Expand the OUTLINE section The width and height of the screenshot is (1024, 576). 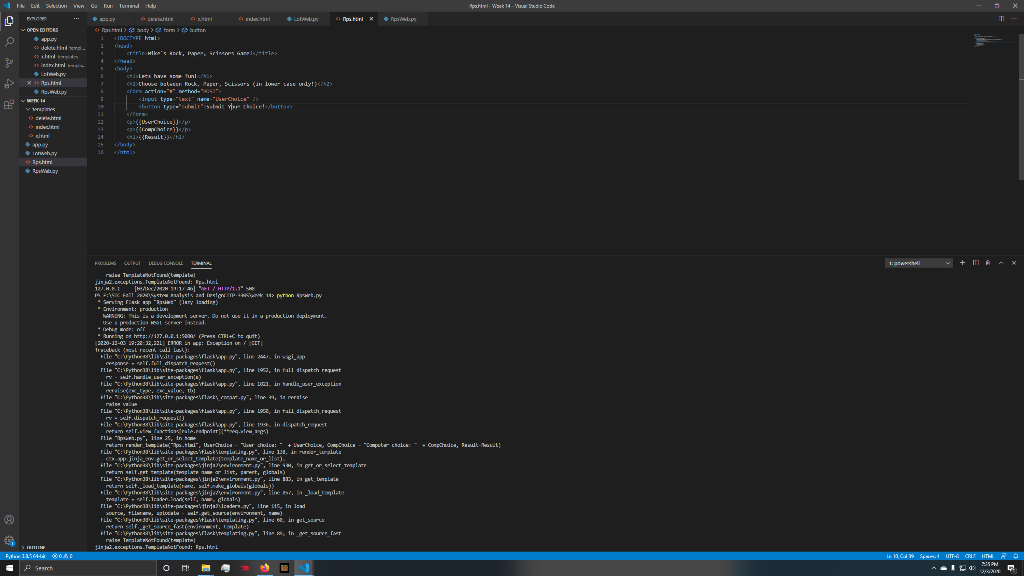click(35, 548)
